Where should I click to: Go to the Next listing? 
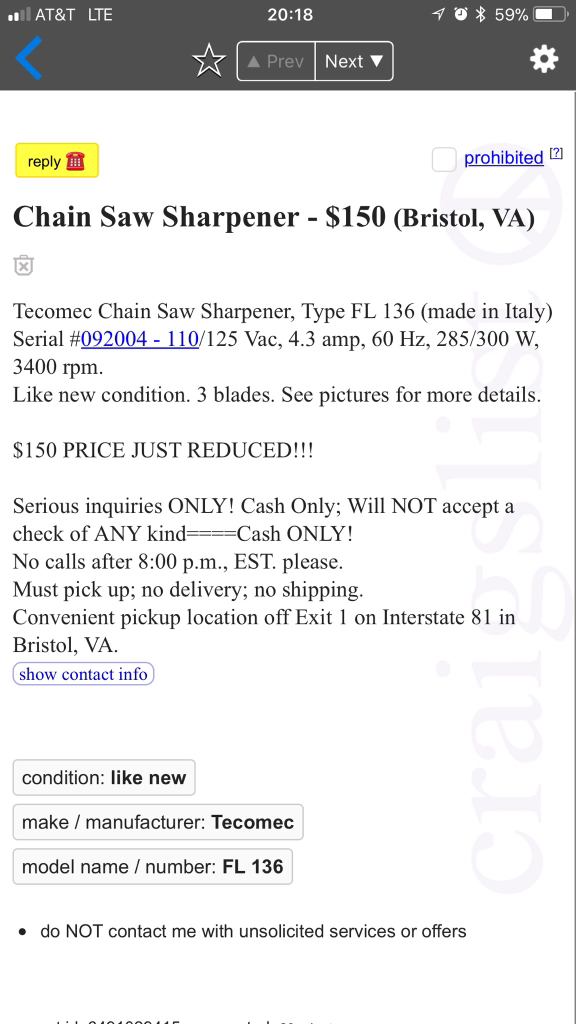click(x=354, y=61)
